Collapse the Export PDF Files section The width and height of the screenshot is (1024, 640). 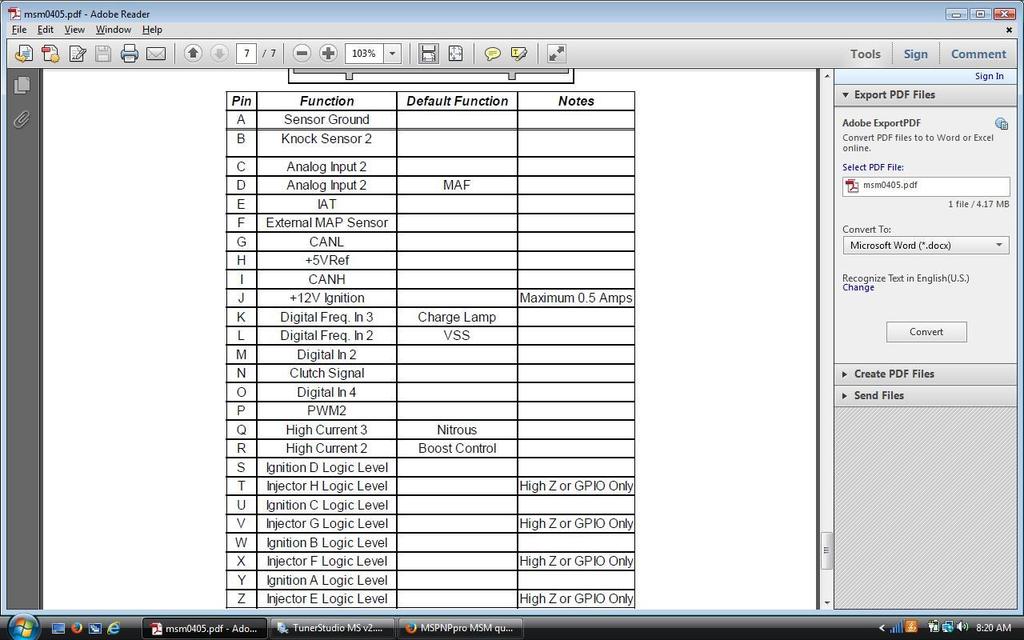click(925, 95)
